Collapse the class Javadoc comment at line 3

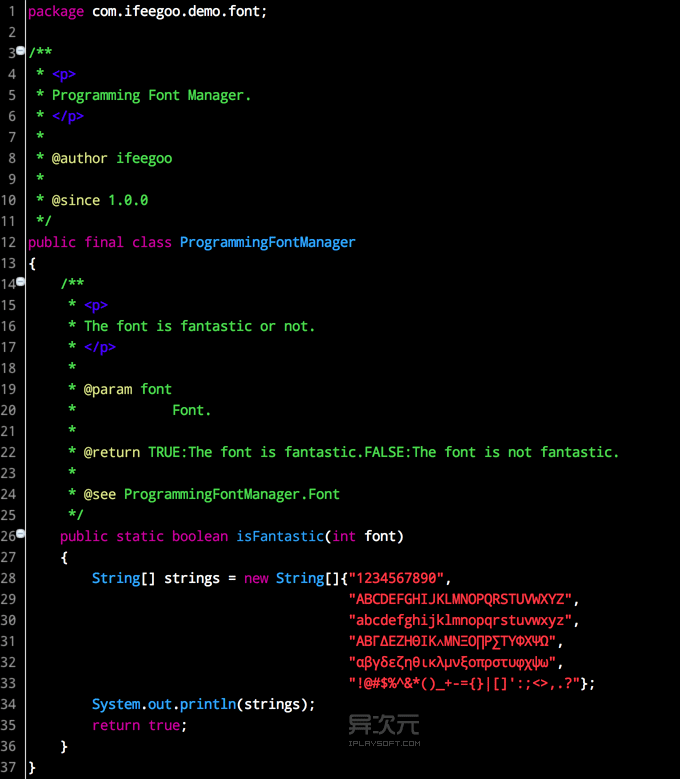[x=20, y=50]
